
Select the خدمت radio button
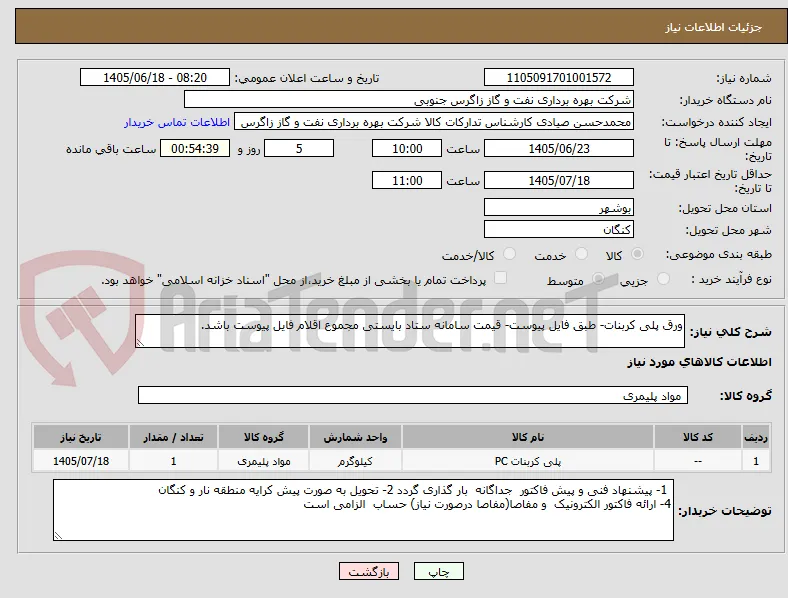pos(581,254)
